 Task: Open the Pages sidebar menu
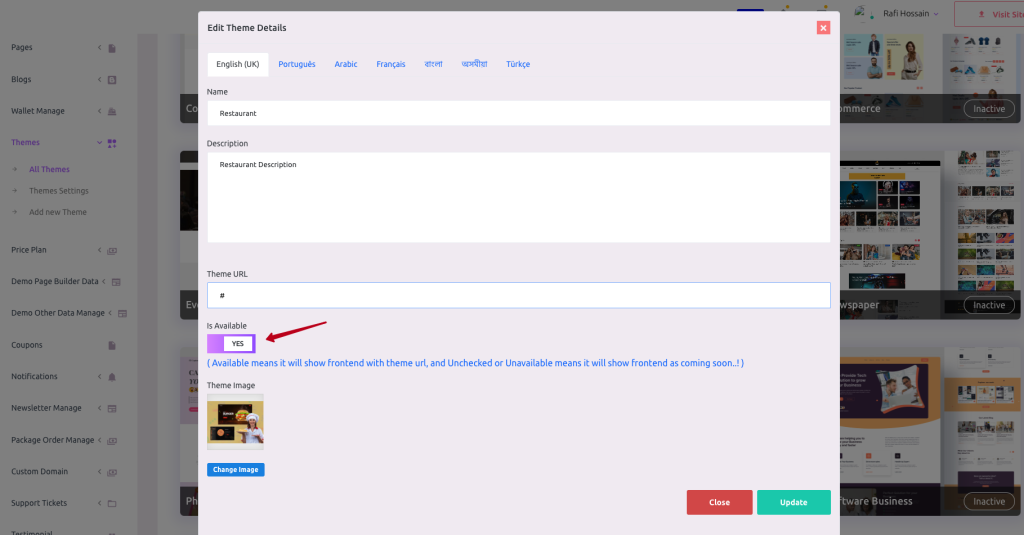[22, 48]
